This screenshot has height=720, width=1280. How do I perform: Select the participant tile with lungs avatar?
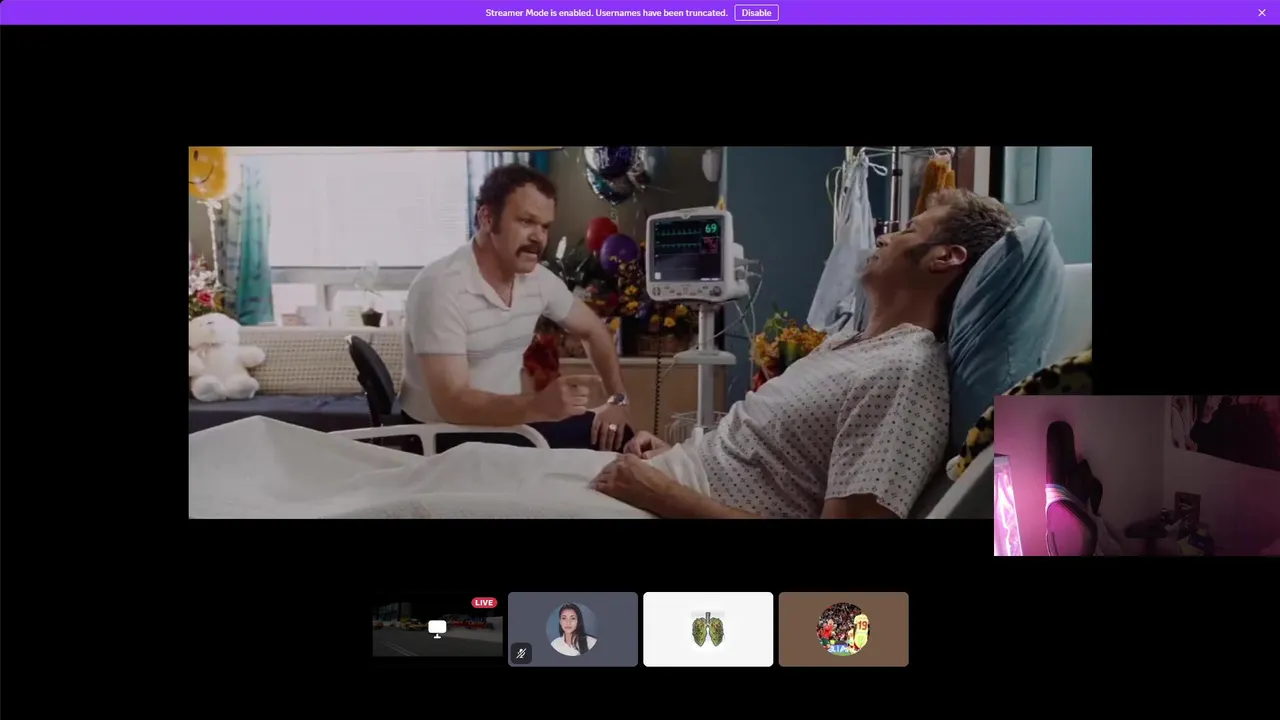[x=708, y=629]
